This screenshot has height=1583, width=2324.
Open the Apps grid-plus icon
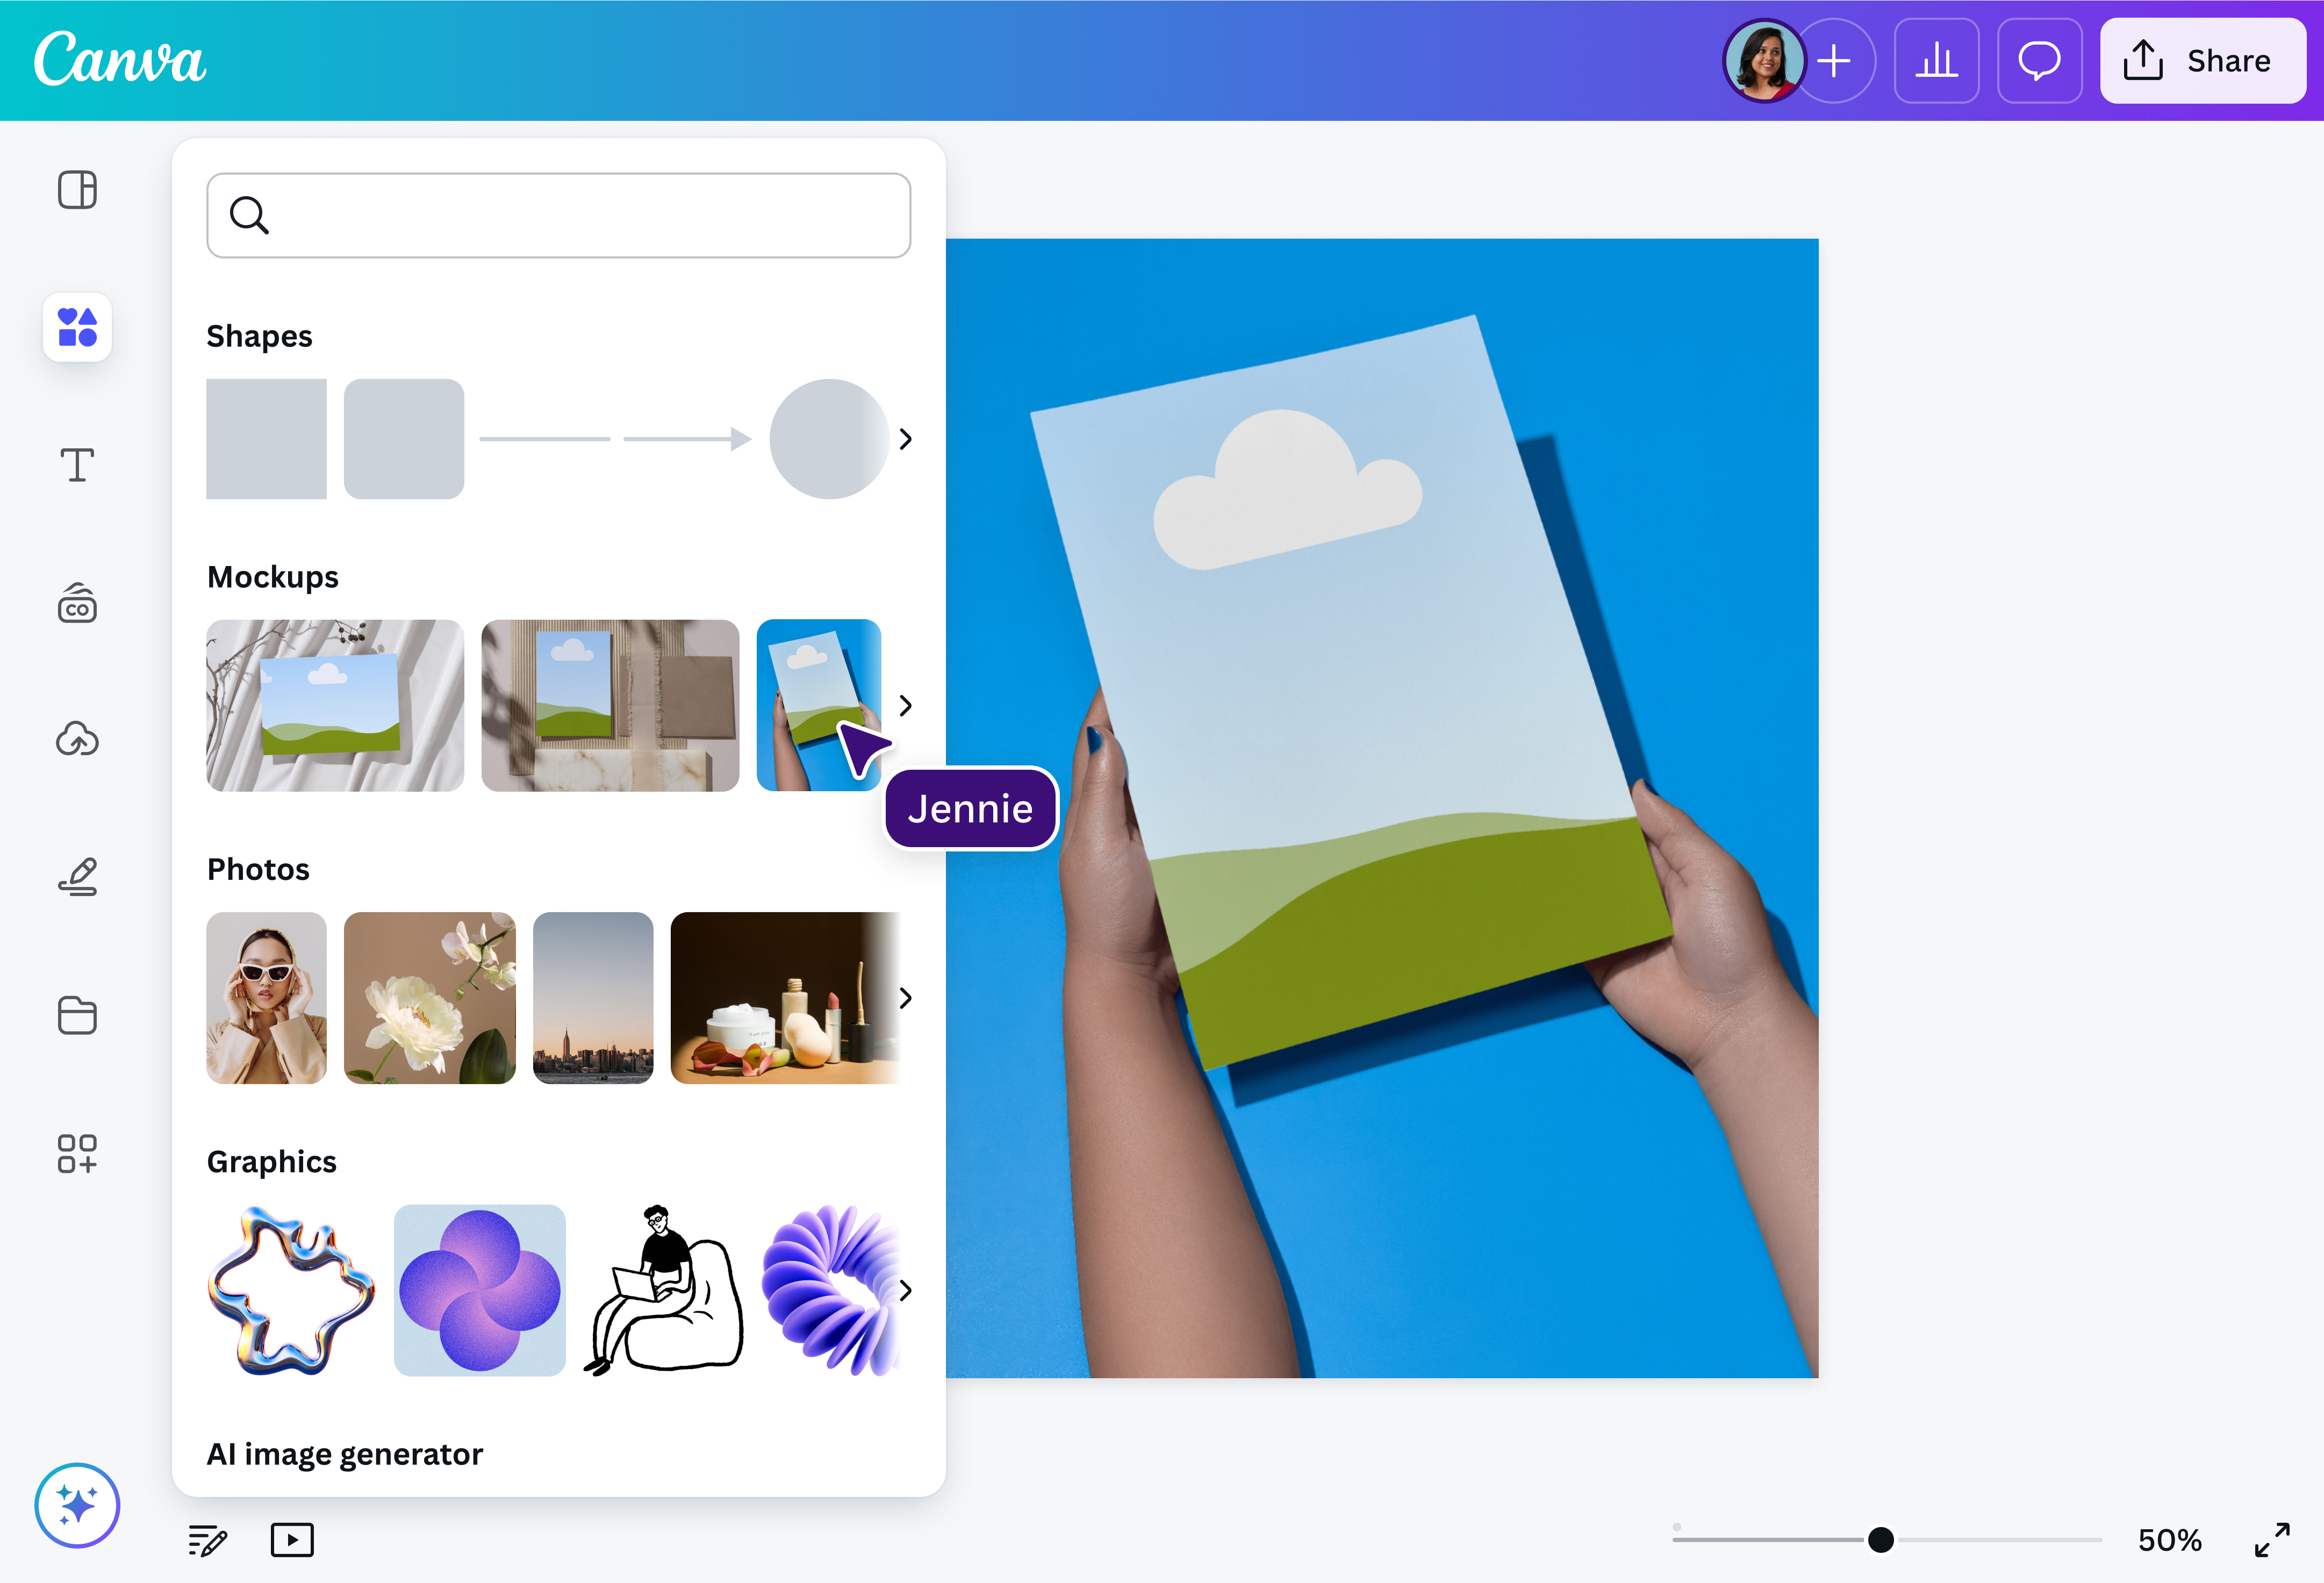77,1153
